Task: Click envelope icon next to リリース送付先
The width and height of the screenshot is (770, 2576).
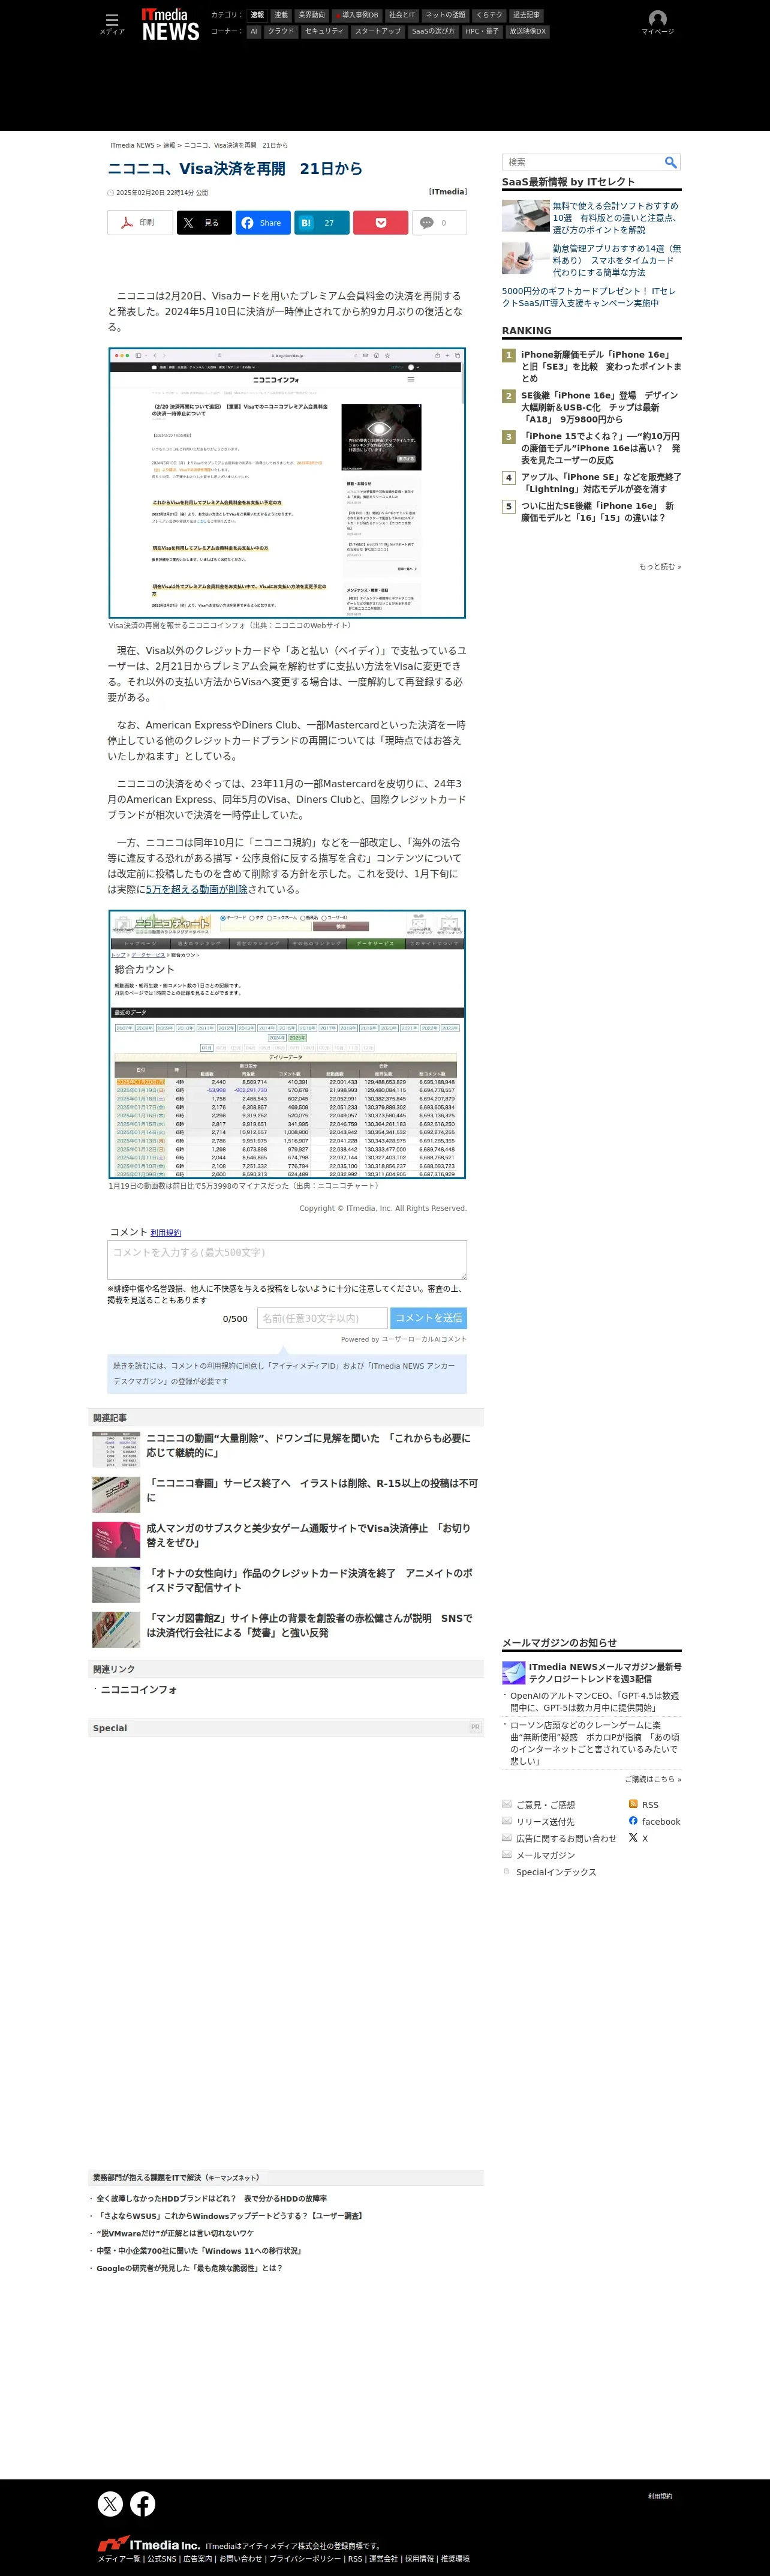Action: pos(507,1821)
